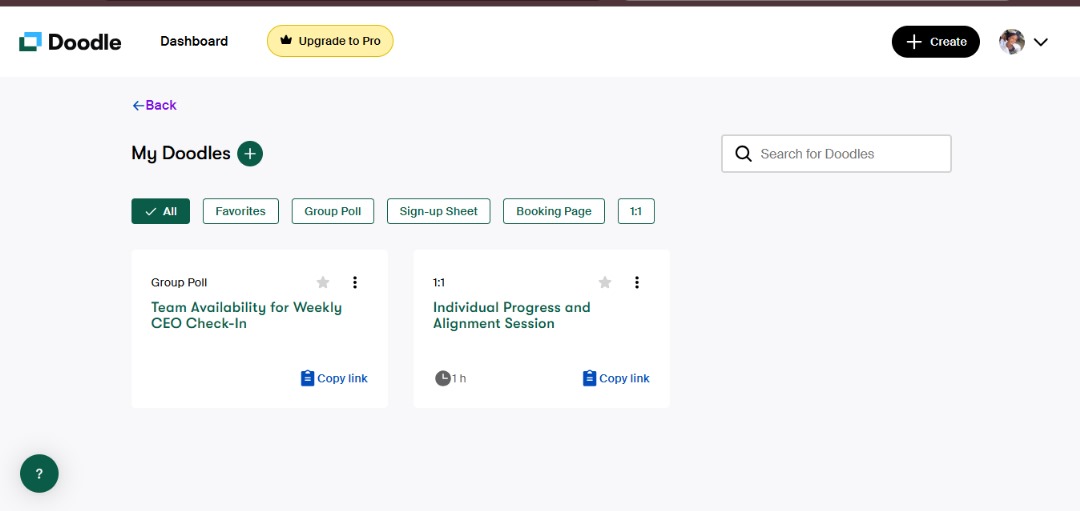
Task: Click the green plus icon beside My Doodles
Action: pos(250,154)
